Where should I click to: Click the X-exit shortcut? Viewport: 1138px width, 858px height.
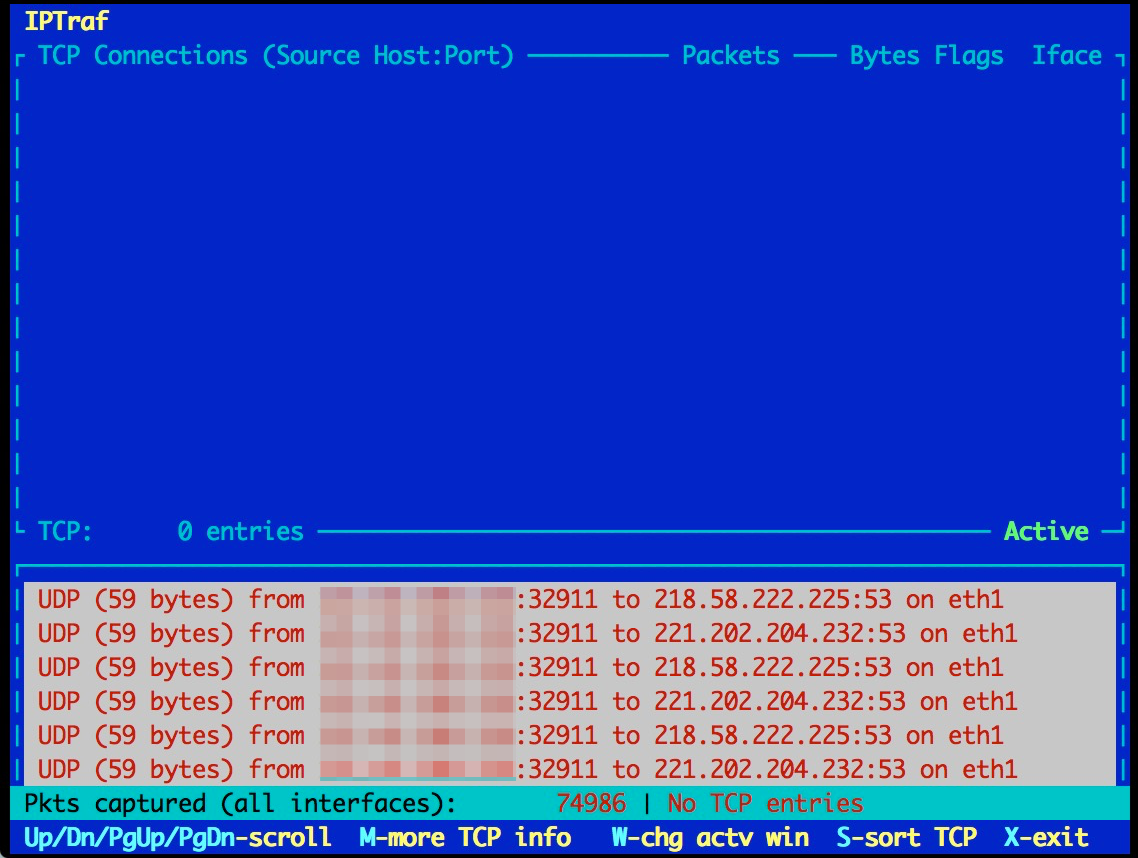(1046, 838)
